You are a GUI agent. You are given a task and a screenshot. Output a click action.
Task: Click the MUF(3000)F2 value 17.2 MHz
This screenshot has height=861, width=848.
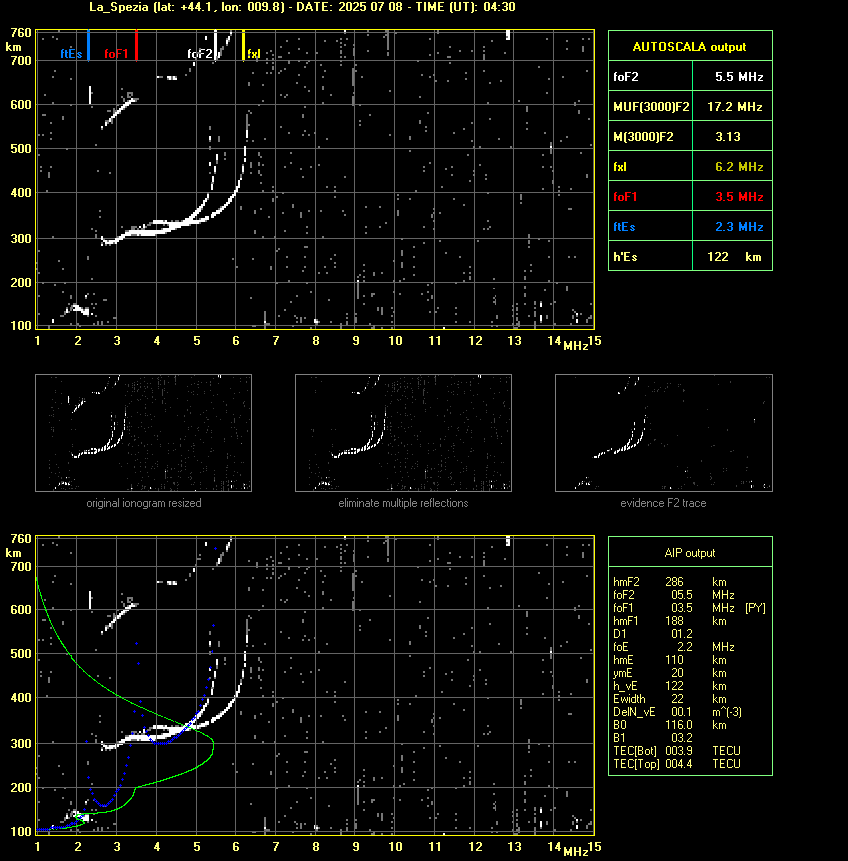(x=735, y=107)
